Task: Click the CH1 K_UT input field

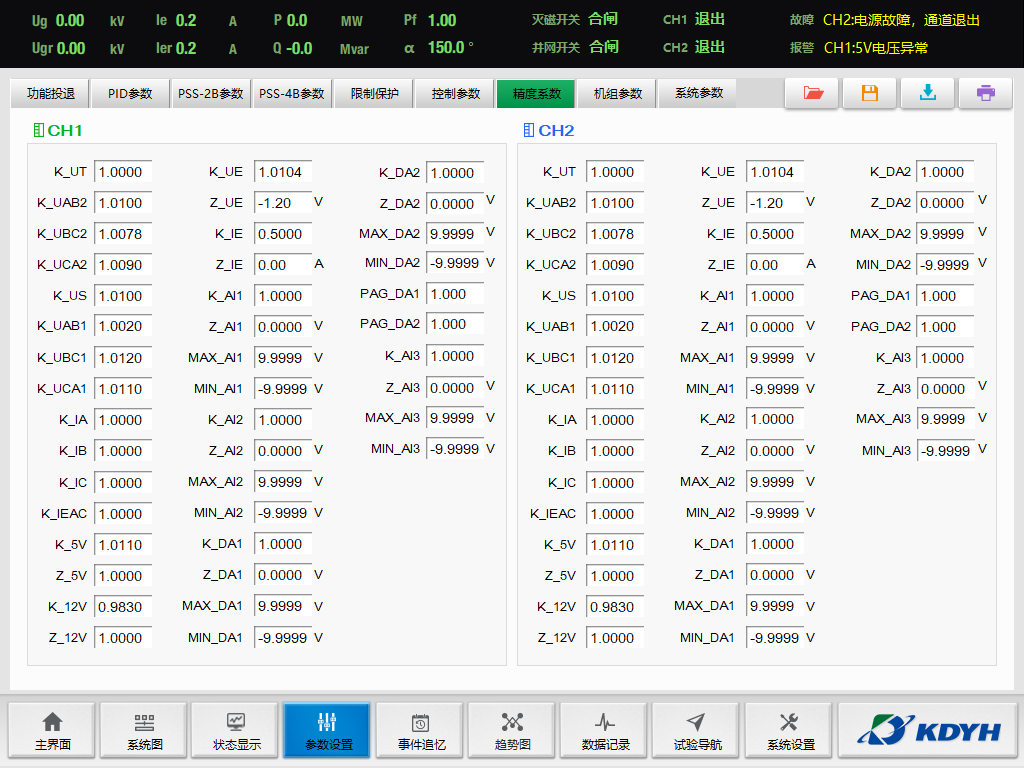Action: click(x=122, y=172)
